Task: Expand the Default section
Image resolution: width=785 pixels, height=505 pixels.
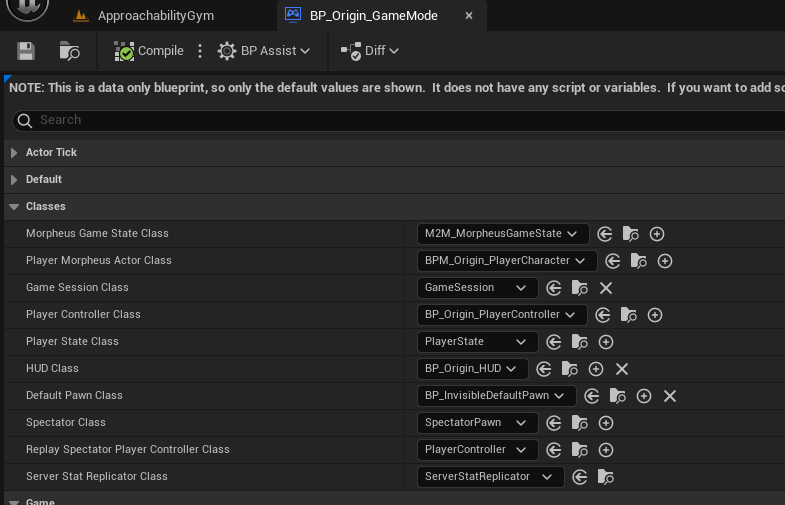Action: click(14, 179)
